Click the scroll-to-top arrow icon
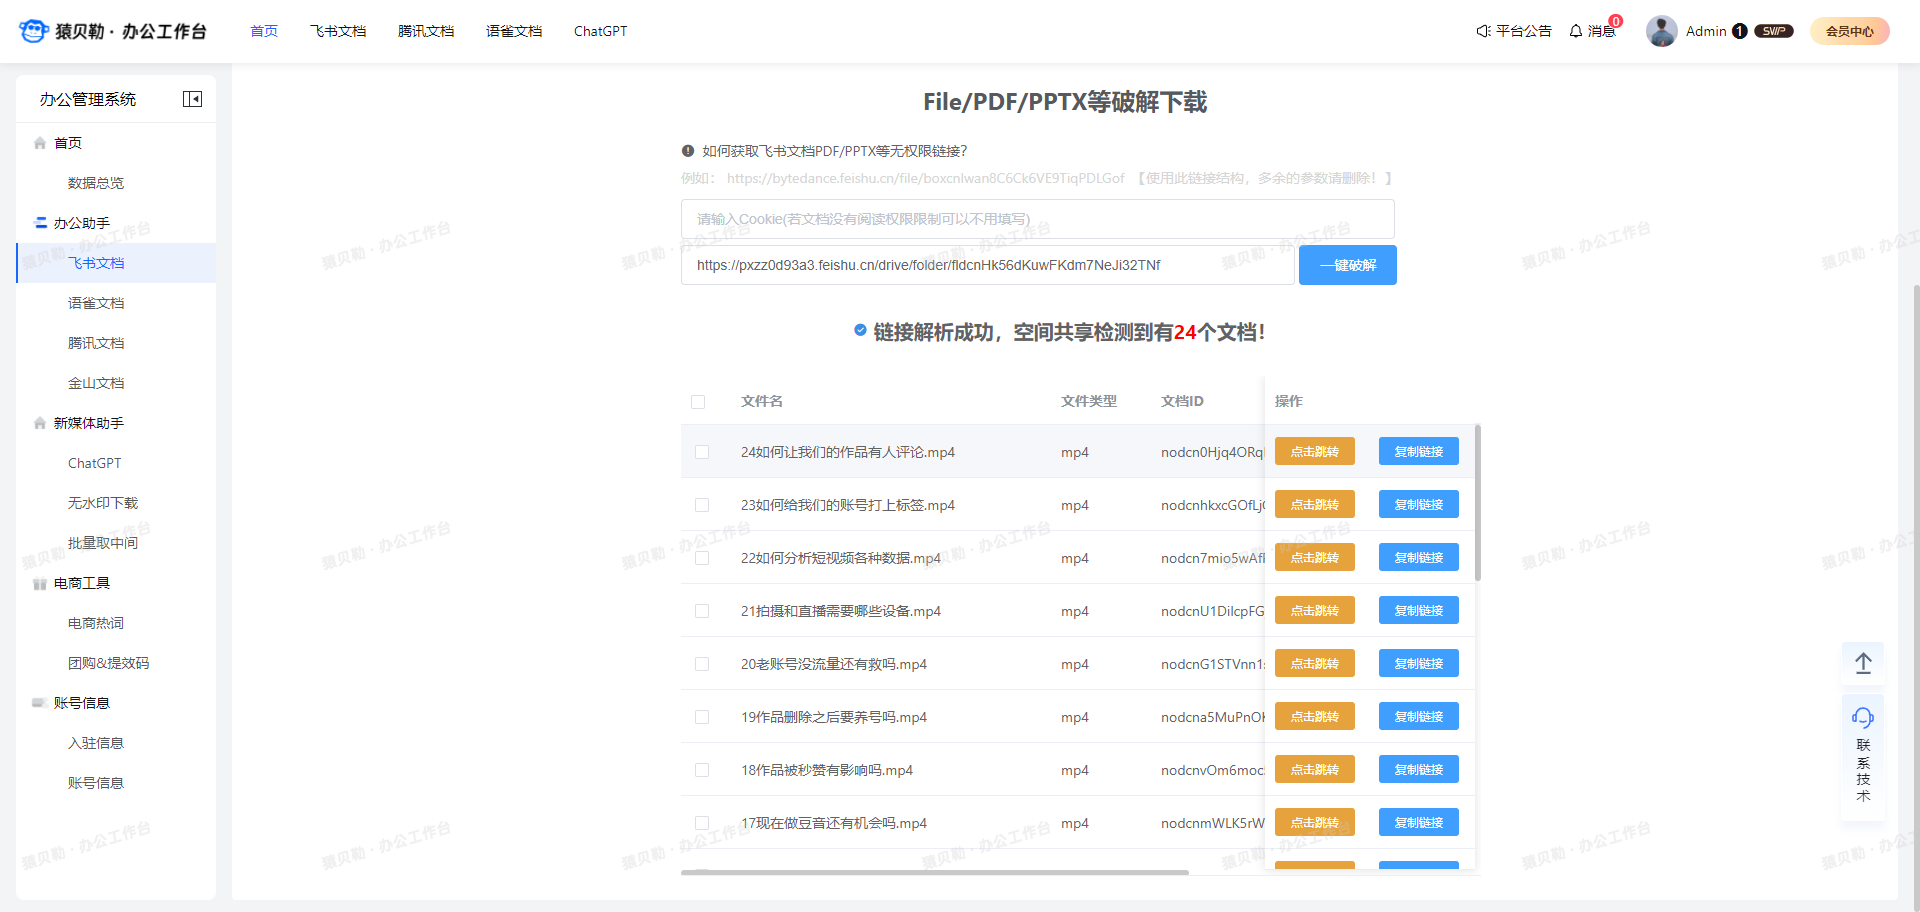 coord(1863,663)
